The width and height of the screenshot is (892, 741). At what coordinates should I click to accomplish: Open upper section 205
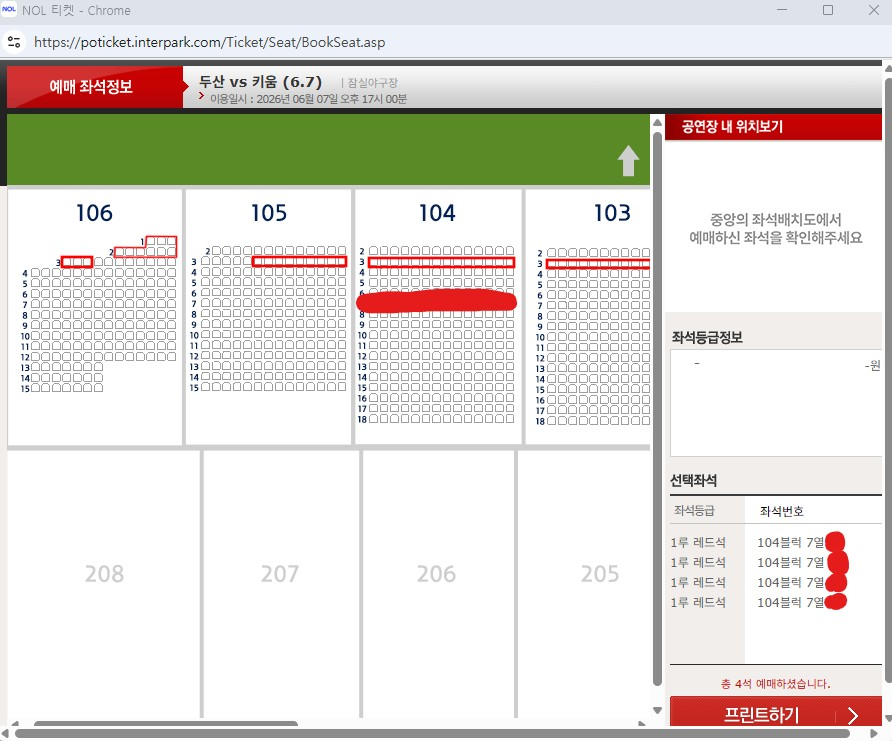600,574
